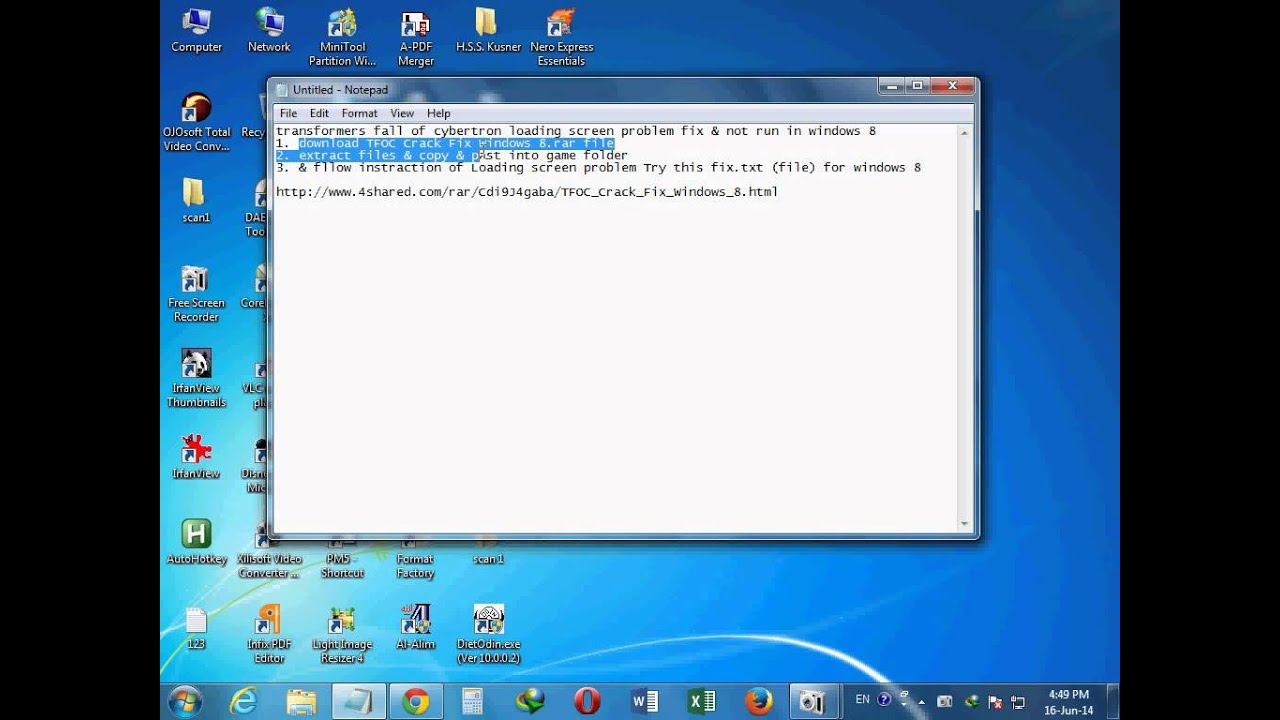
Task: Select the H.S.S. Kusner folder icon
Action: point(488,32)
